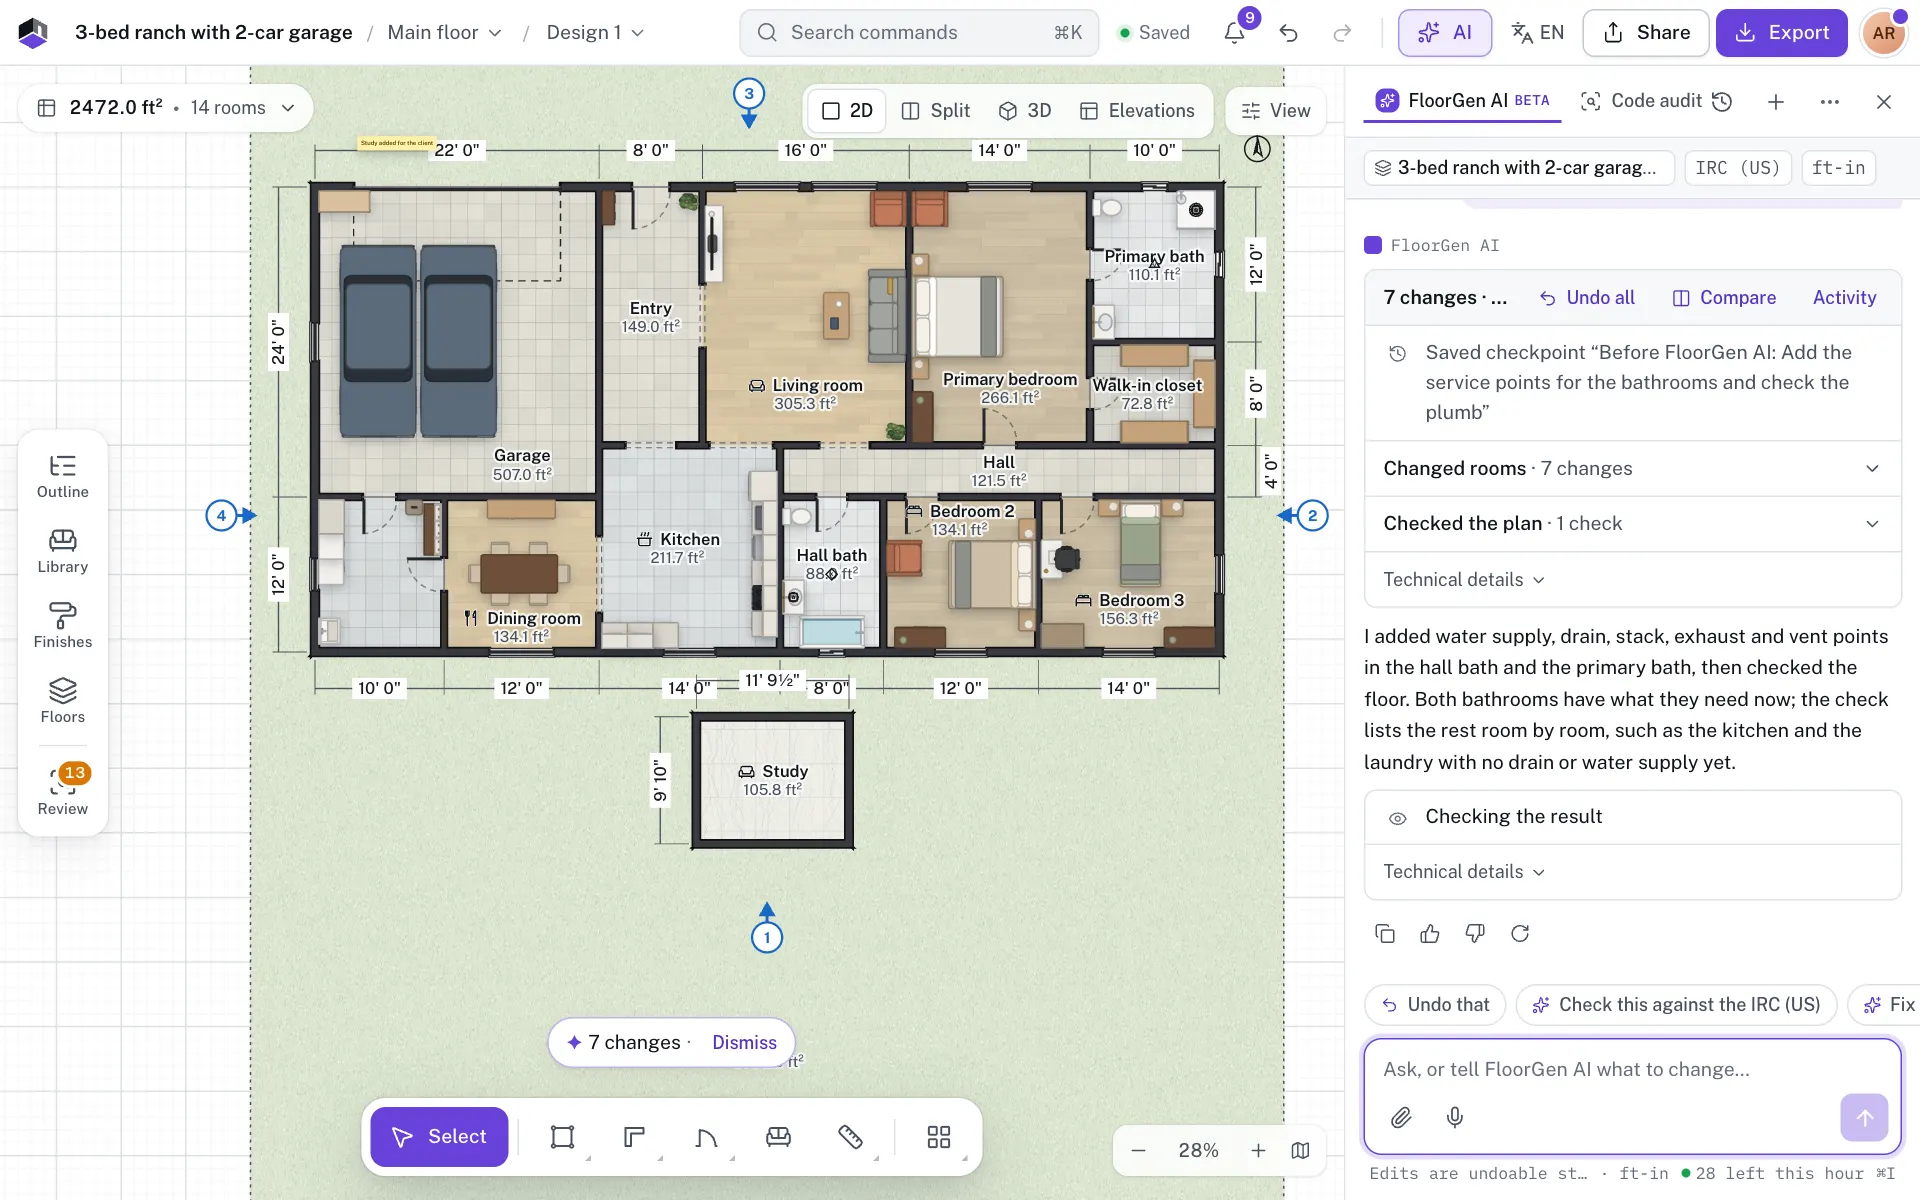Expand the 14 rooms area summary
1920x1200 pixels.
pyautogui.click(x=166, y=108)
